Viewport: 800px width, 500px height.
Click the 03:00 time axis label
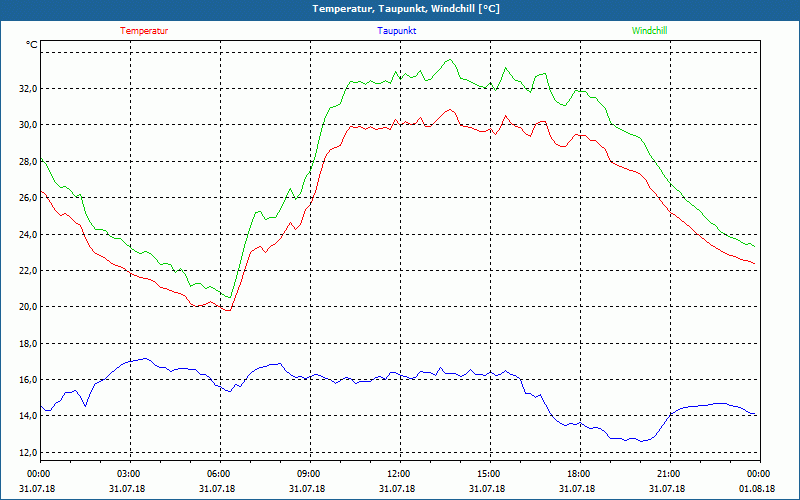(131, 474)
